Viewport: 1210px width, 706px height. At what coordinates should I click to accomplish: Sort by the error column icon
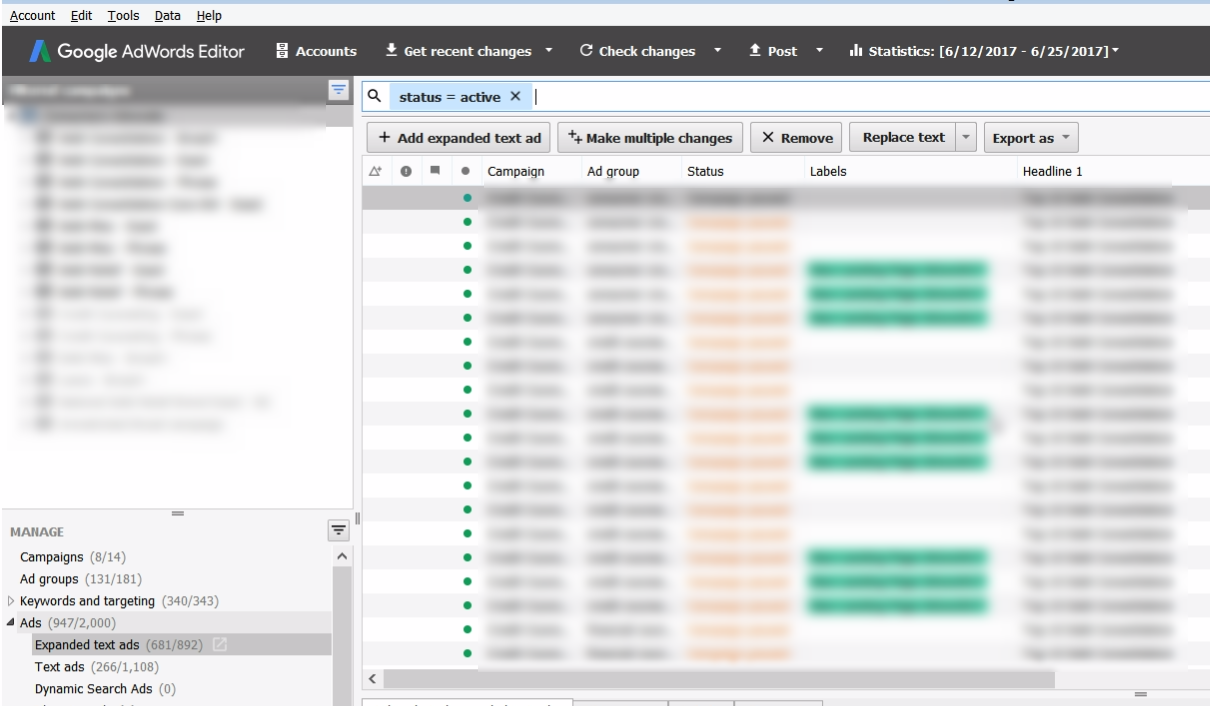[408, 172]
